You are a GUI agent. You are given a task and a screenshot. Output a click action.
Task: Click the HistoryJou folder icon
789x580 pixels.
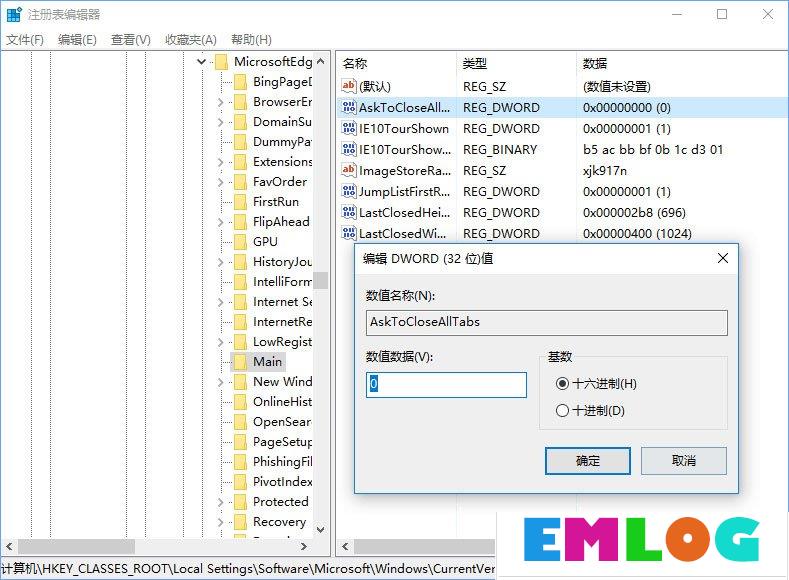coord(241,262)
